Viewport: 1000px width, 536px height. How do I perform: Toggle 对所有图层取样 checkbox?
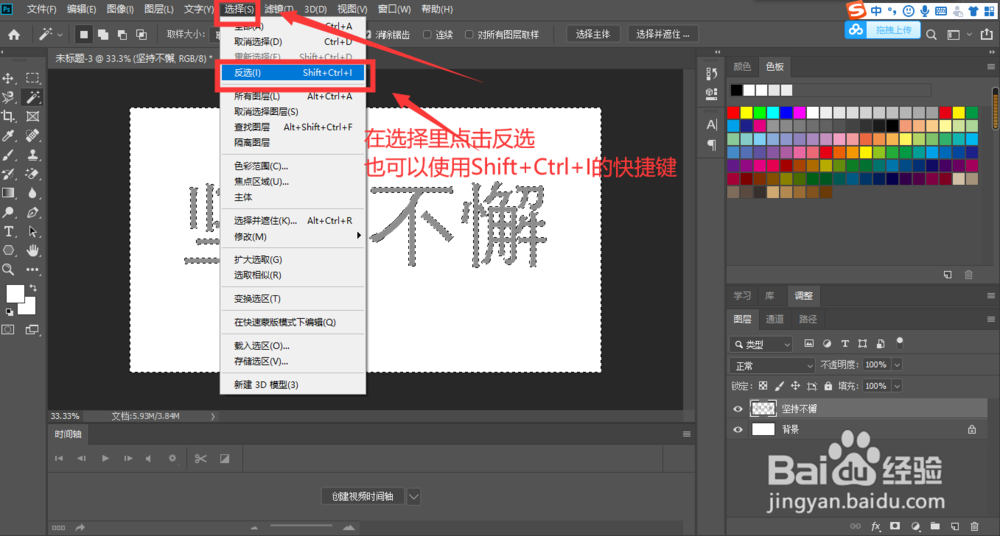tap(469, 34)
